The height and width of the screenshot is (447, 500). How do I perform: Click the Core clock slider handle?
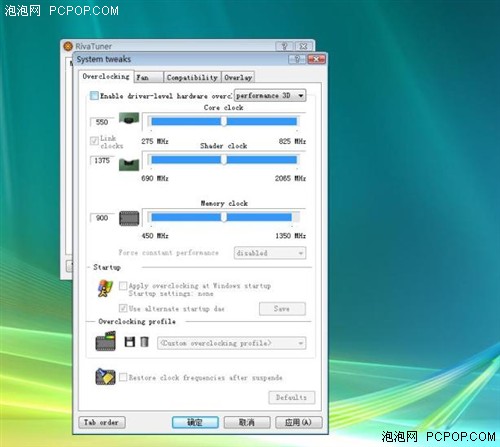[x=224, y=121]
